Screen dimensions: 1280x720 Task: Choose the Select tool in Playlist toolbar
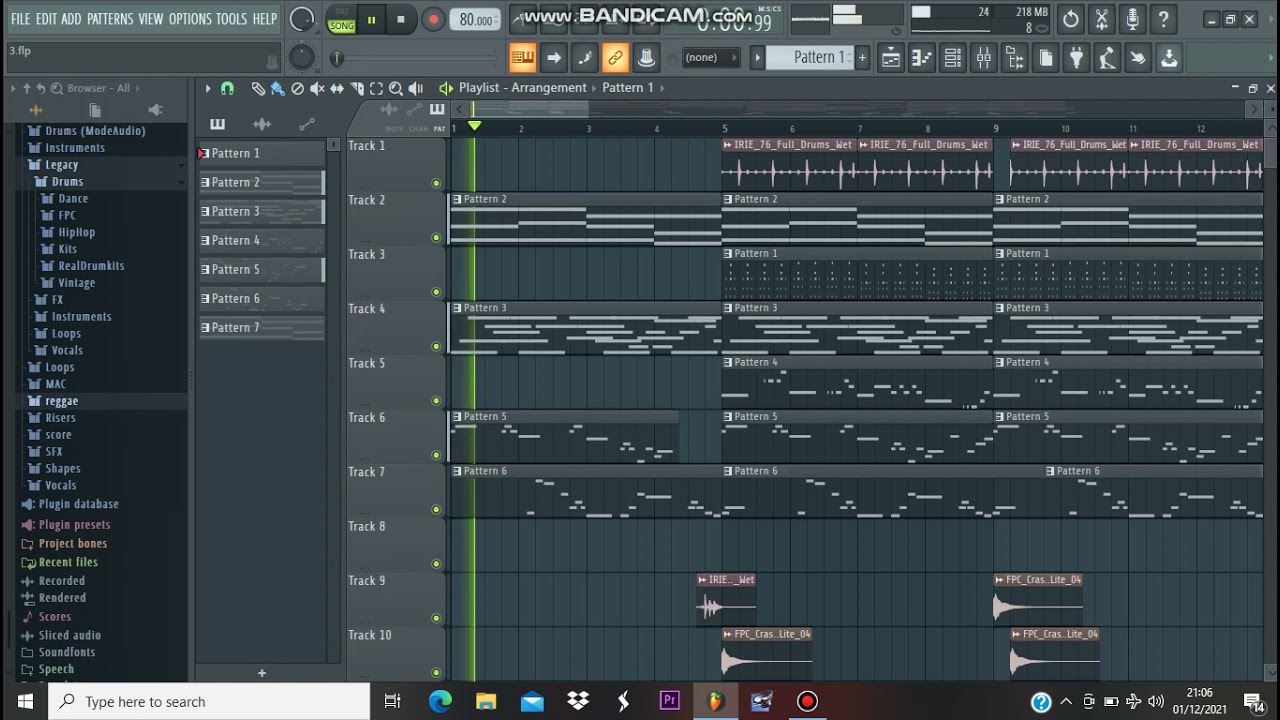click(376, 88)
